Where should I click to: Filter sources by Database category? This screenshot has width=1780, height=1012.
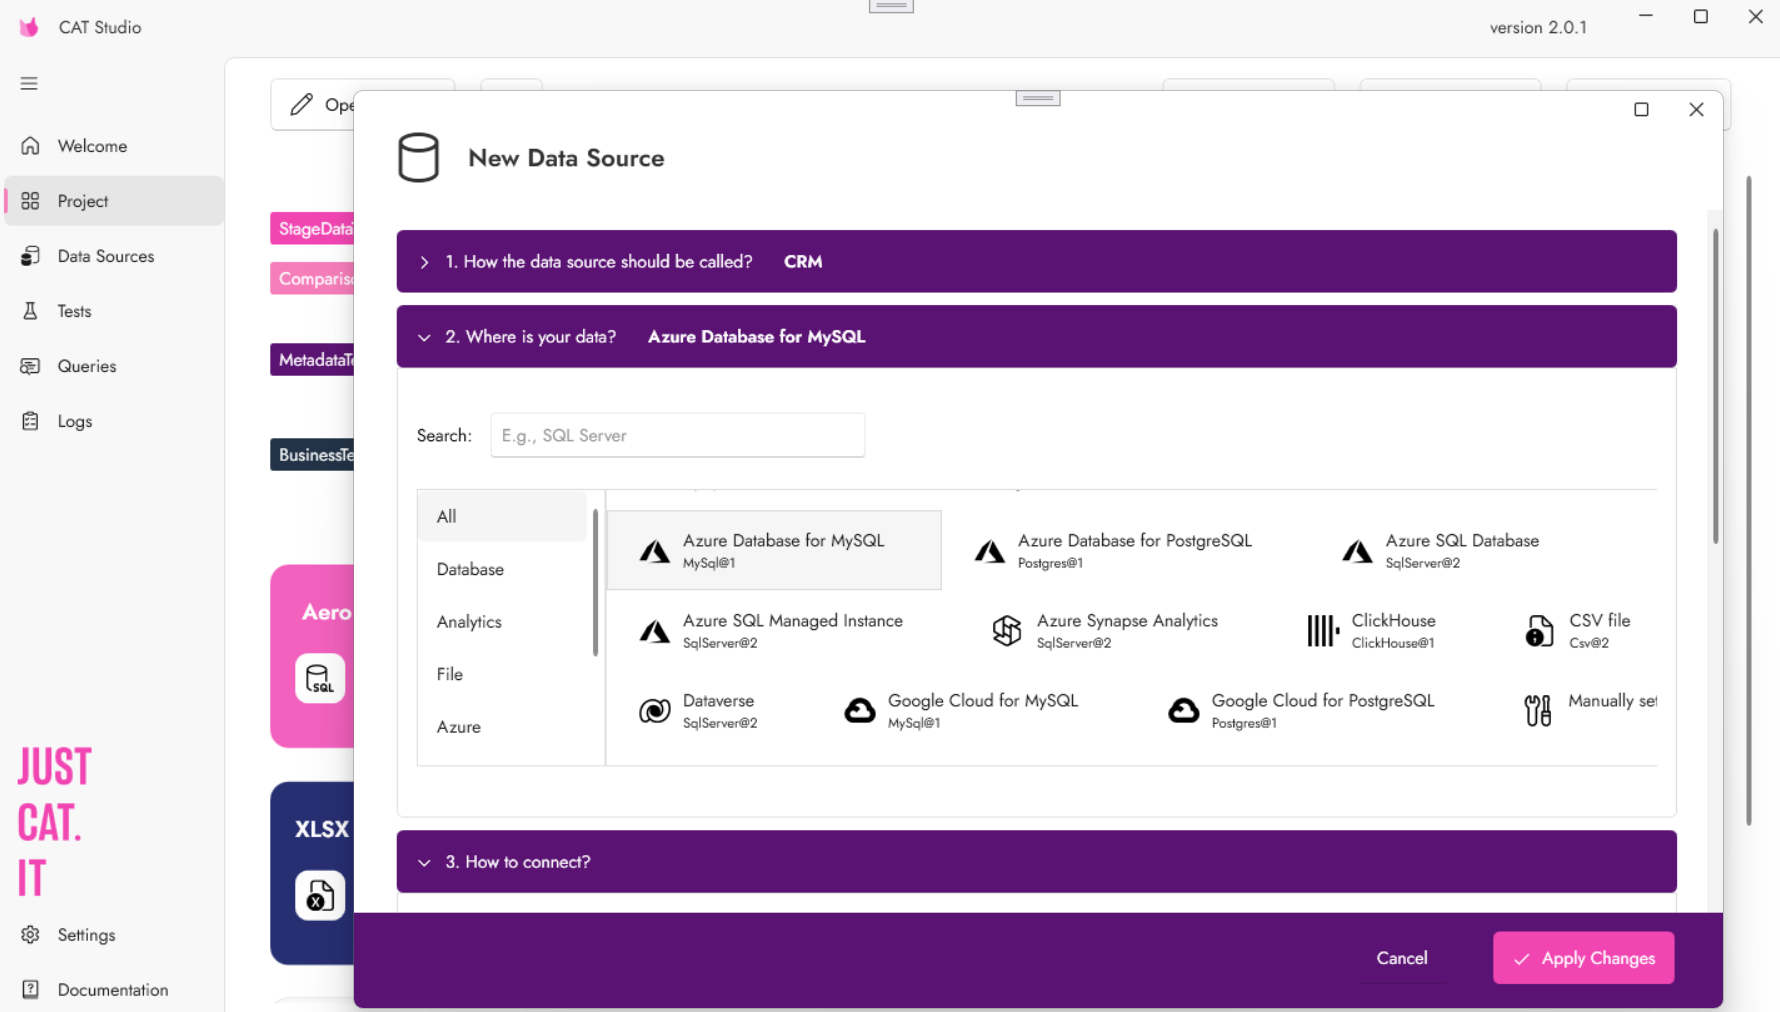[470, 569]
